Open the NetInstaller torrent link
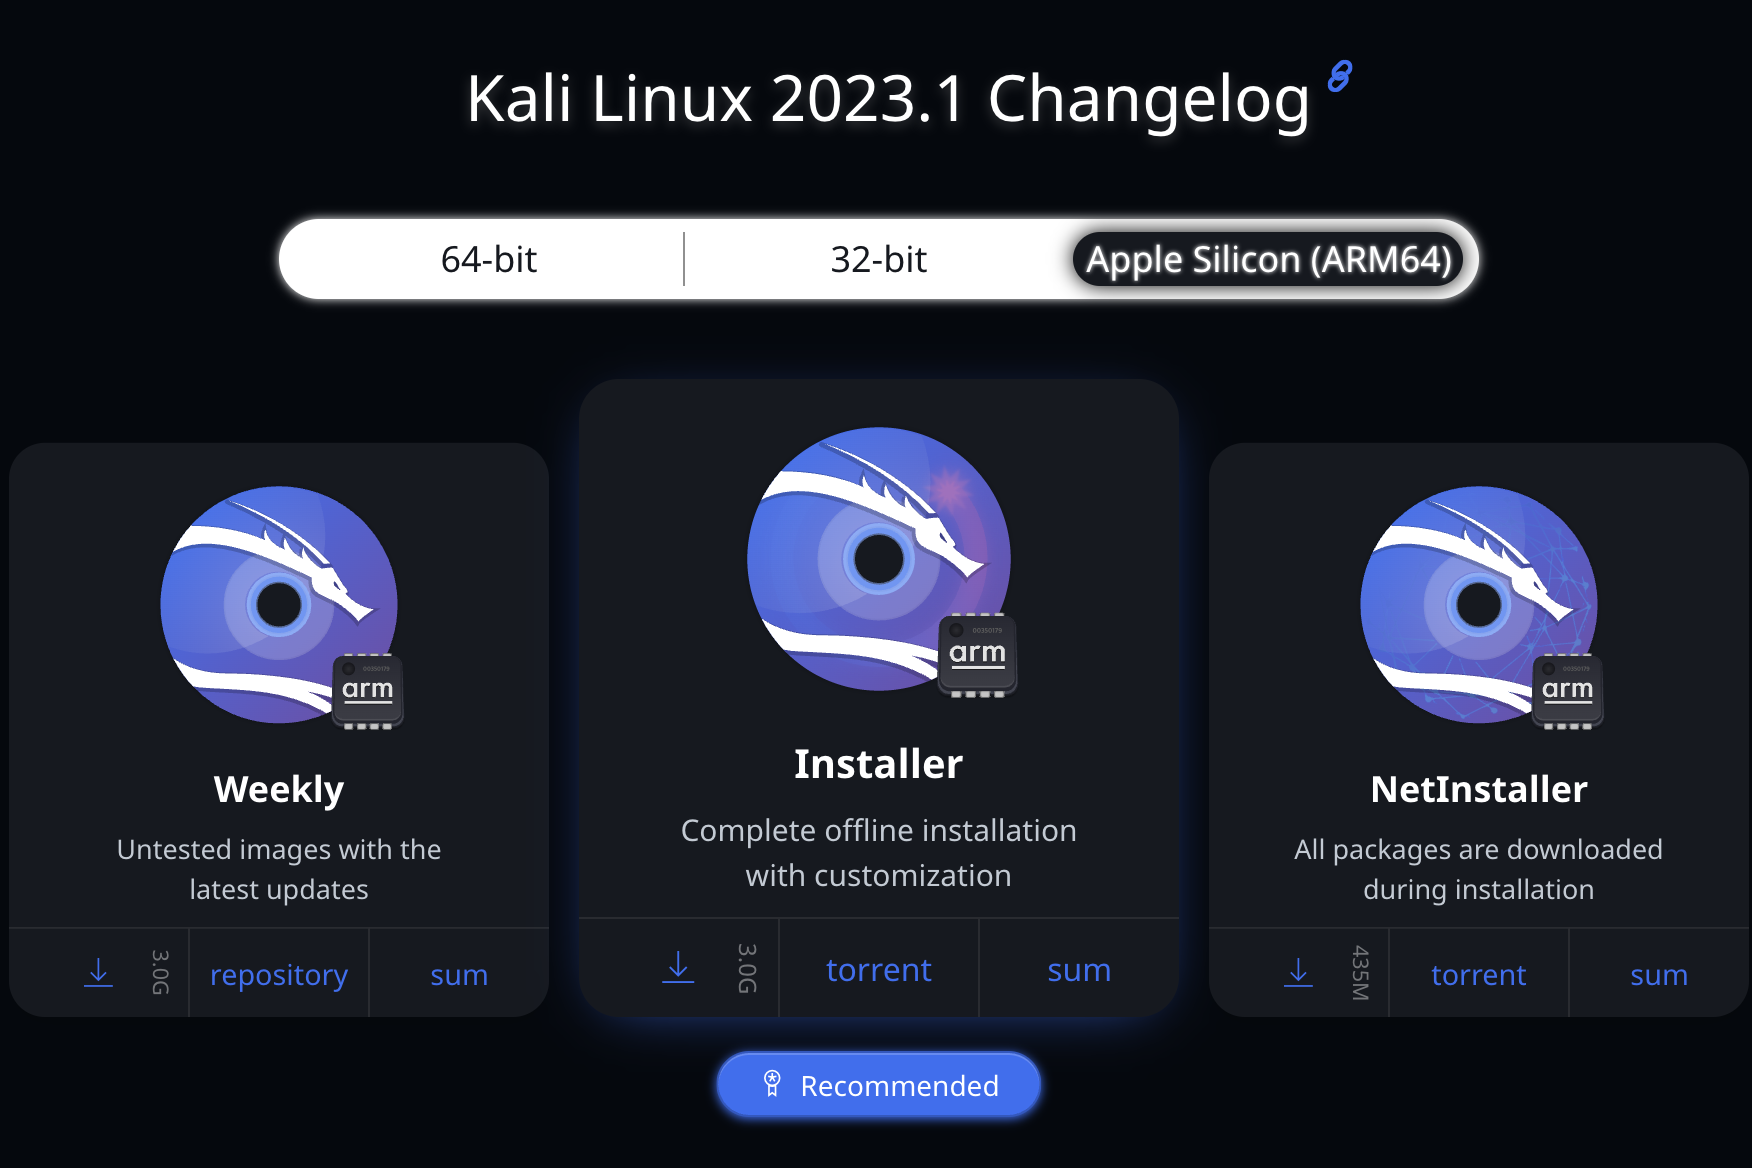The width and height of the screenshot is (1752, 1168). tap(1479, 974)
